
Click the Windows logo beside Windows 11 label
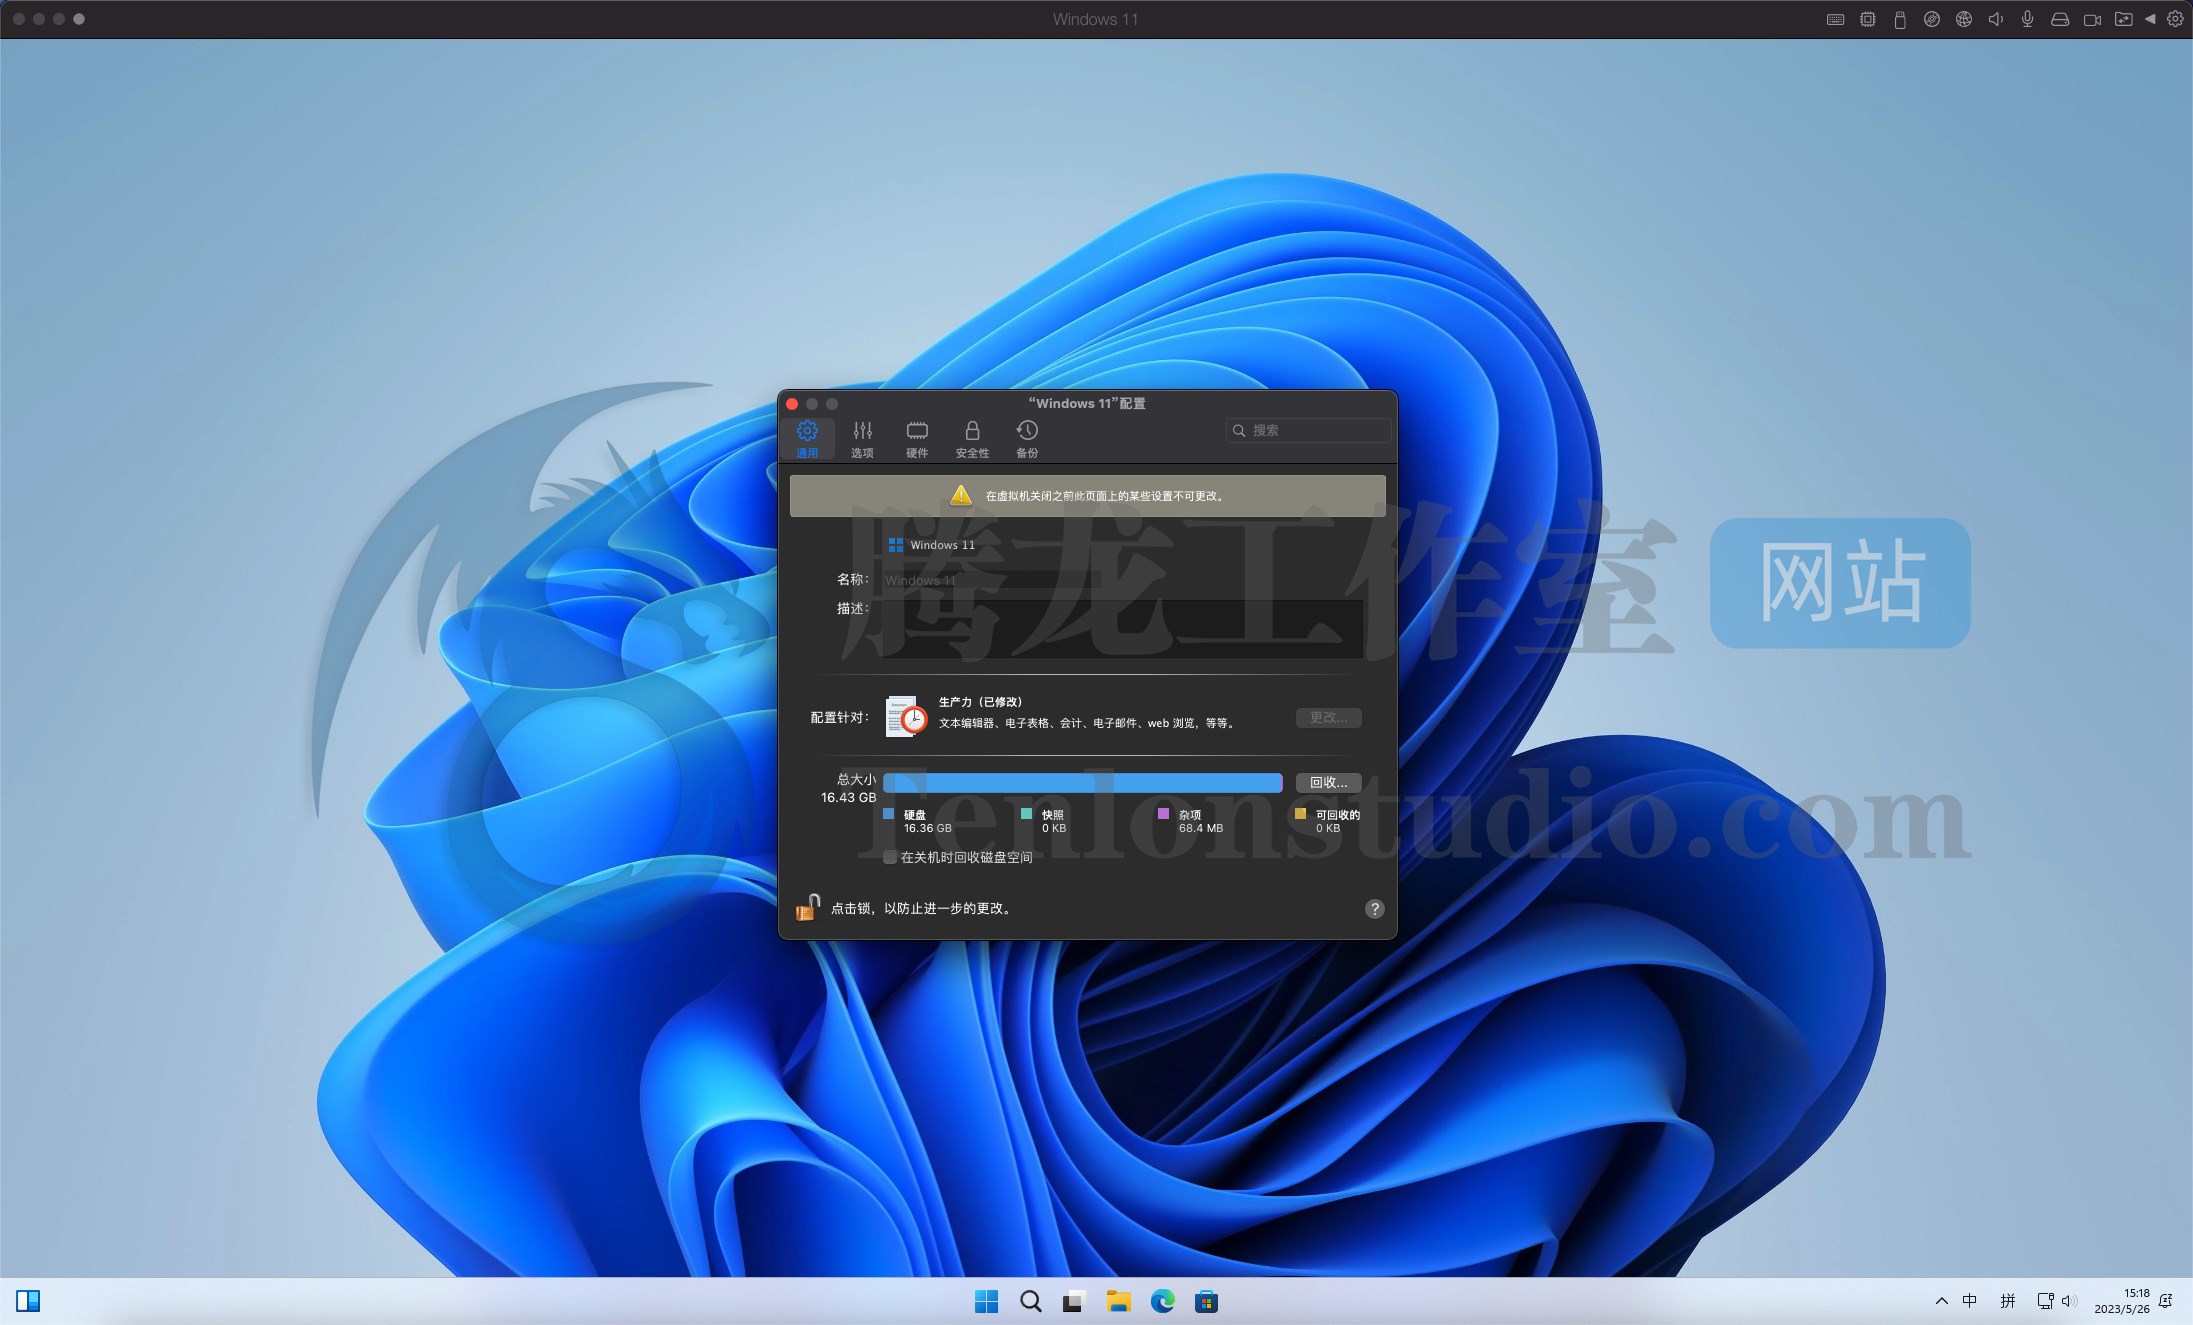point(896,545)
